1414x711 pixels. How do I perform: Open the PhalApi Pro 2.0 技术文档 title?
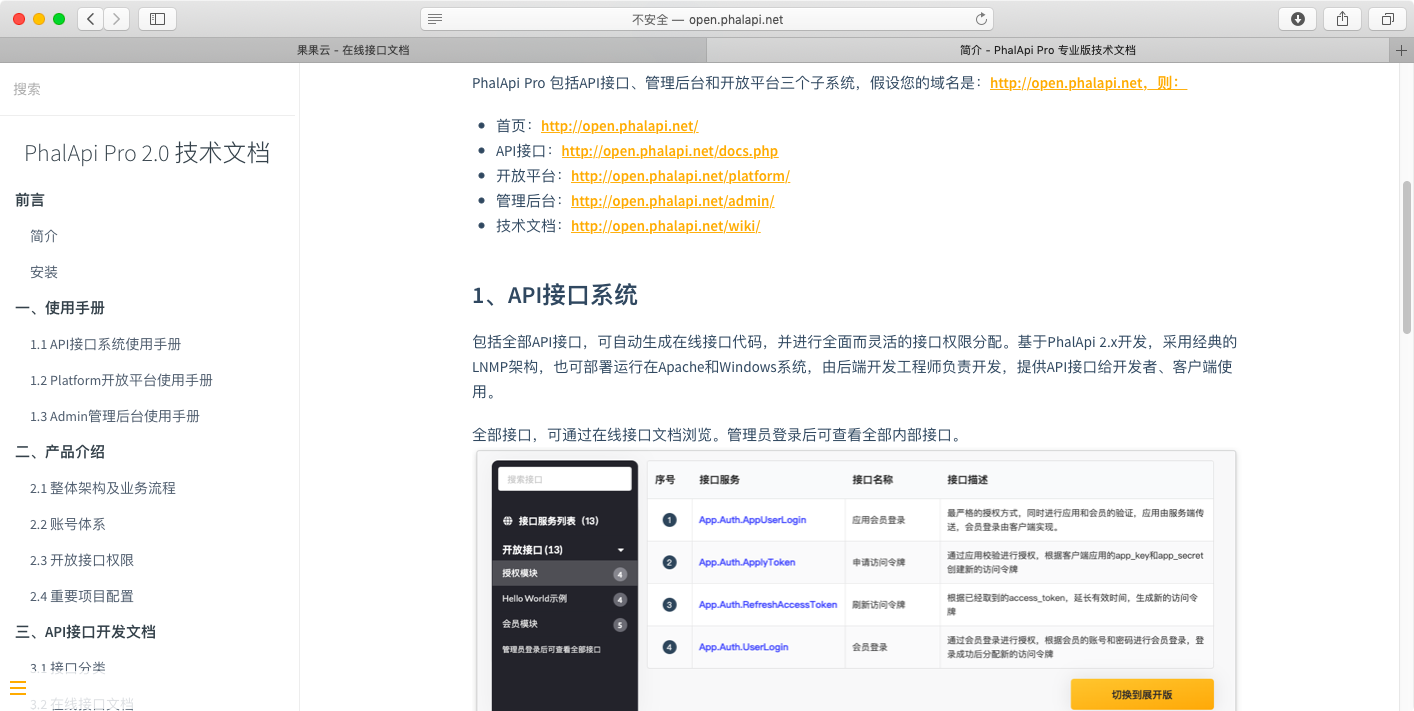pos(147,152)
